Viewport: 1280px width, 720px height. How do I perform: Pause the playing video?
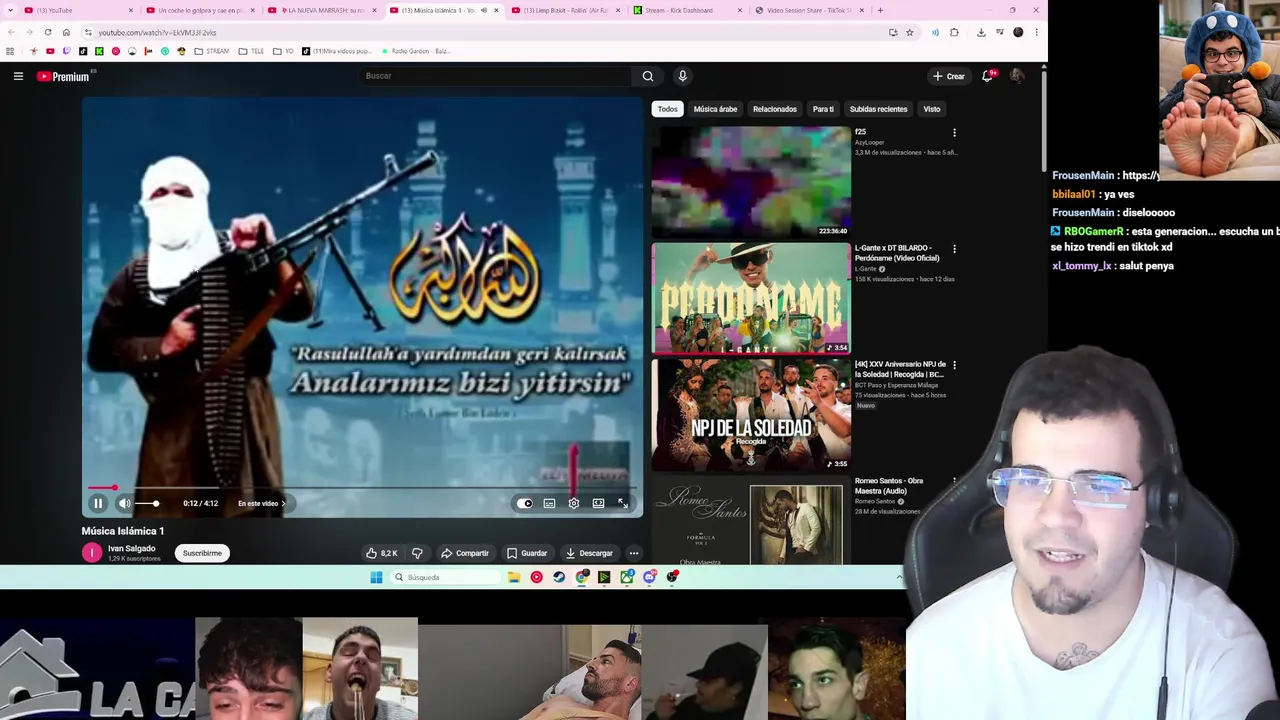pos(98,503)
